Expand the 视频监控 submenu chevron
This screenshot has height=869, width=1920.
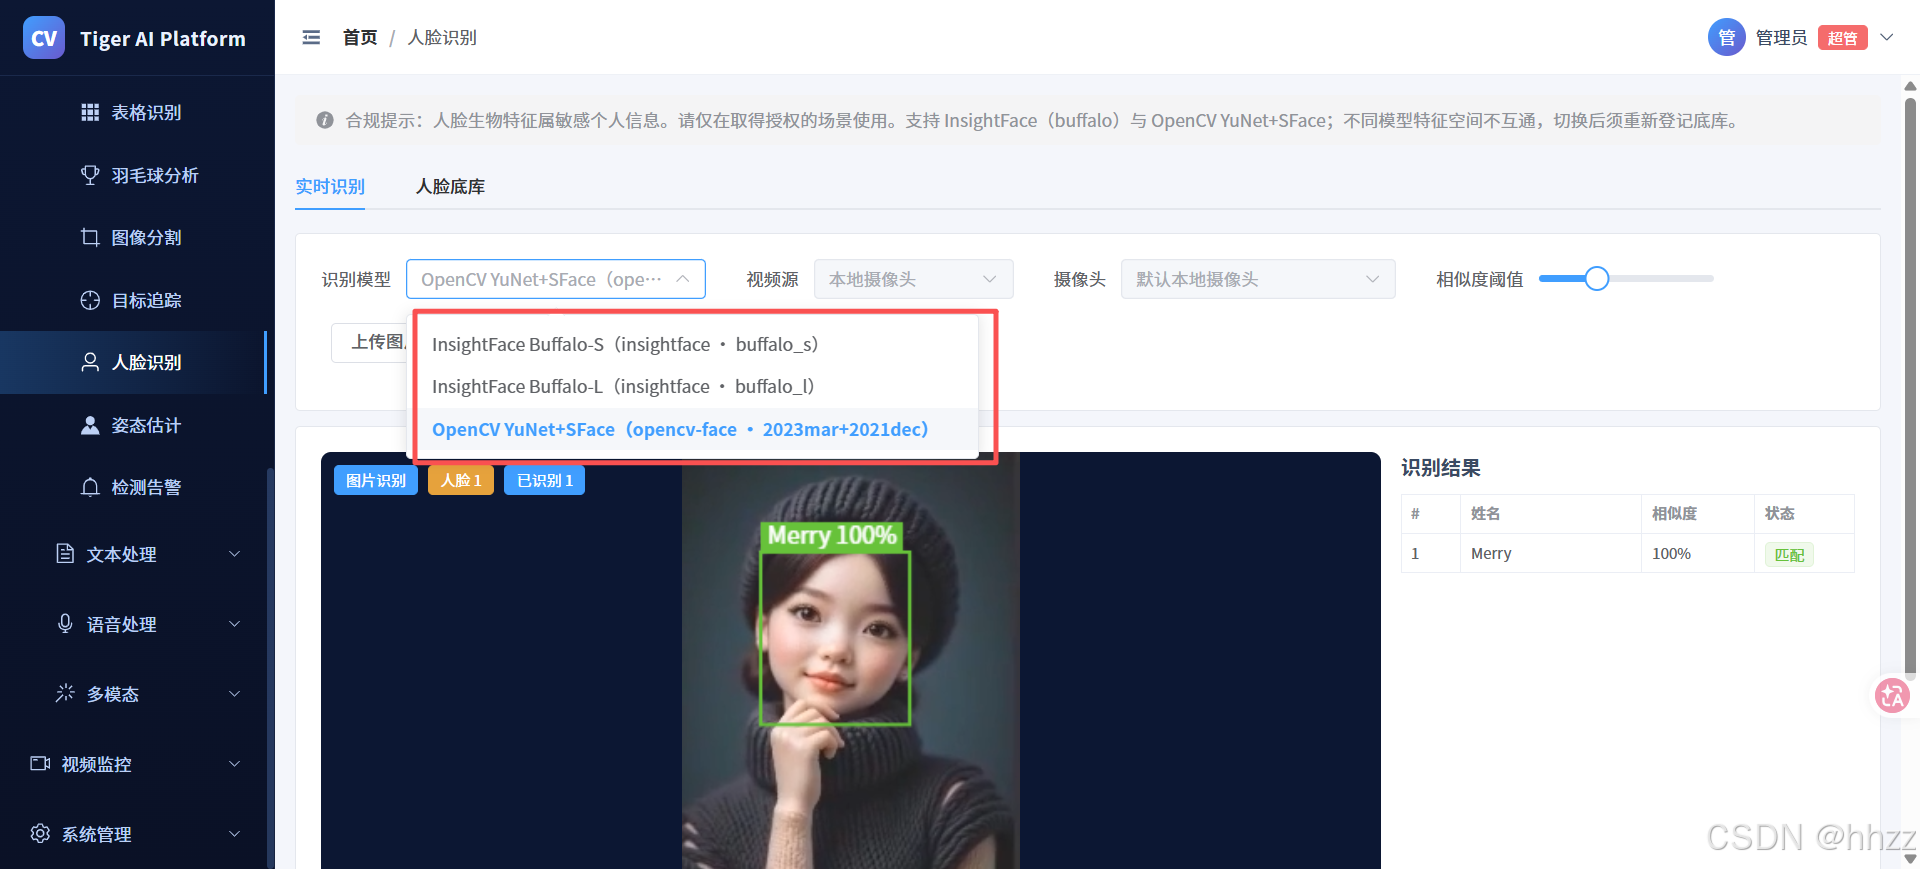pyautogui.click(x=235, y=764)
